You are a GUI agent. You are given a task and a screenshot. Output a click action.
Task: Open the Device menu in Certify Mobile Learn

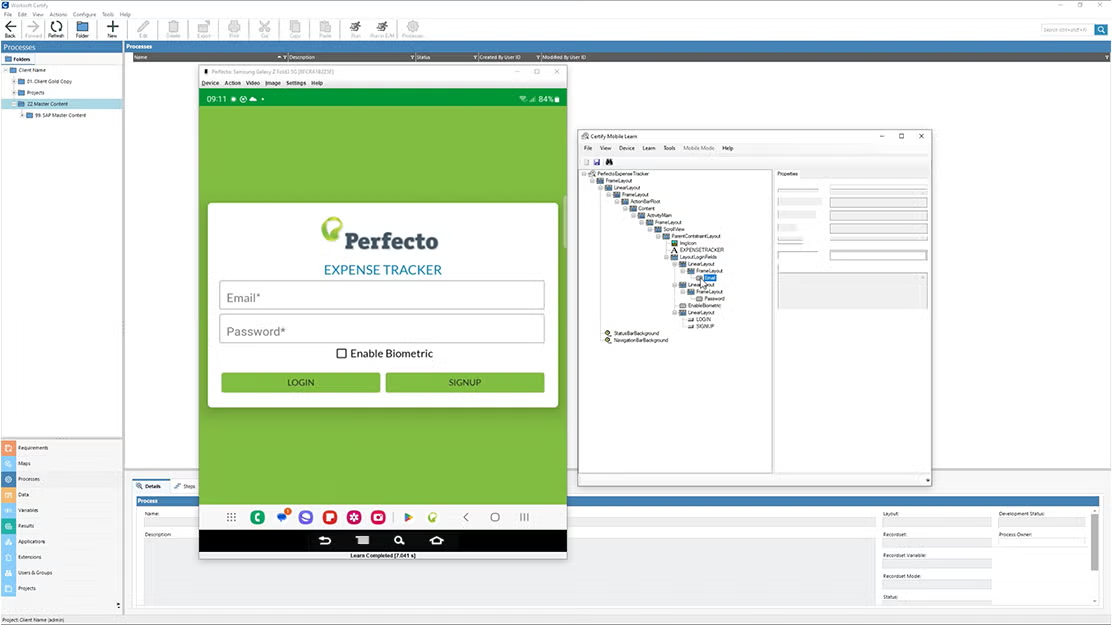pos(625,147)
